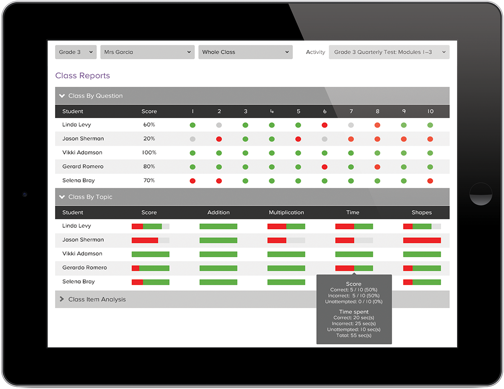Click Jason Sherman's question 3 green dot

[245, 139]
